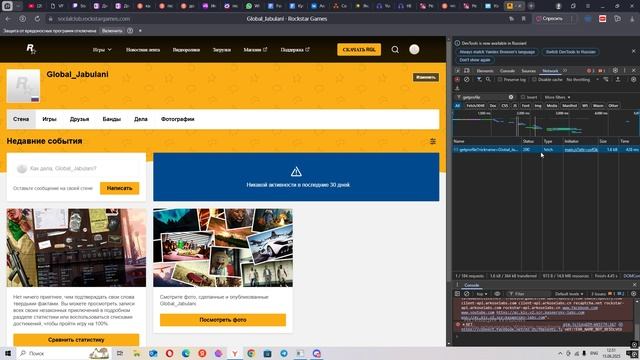This screenshot has height=360, width=640.
Task: Select the Other request type filter
Action: 613,106
